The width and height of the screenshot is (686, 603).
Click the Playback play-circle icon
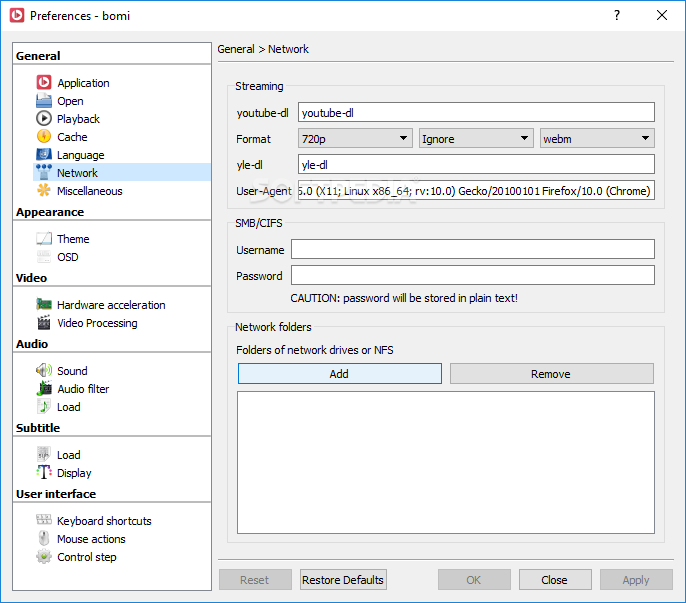(44, 119)
